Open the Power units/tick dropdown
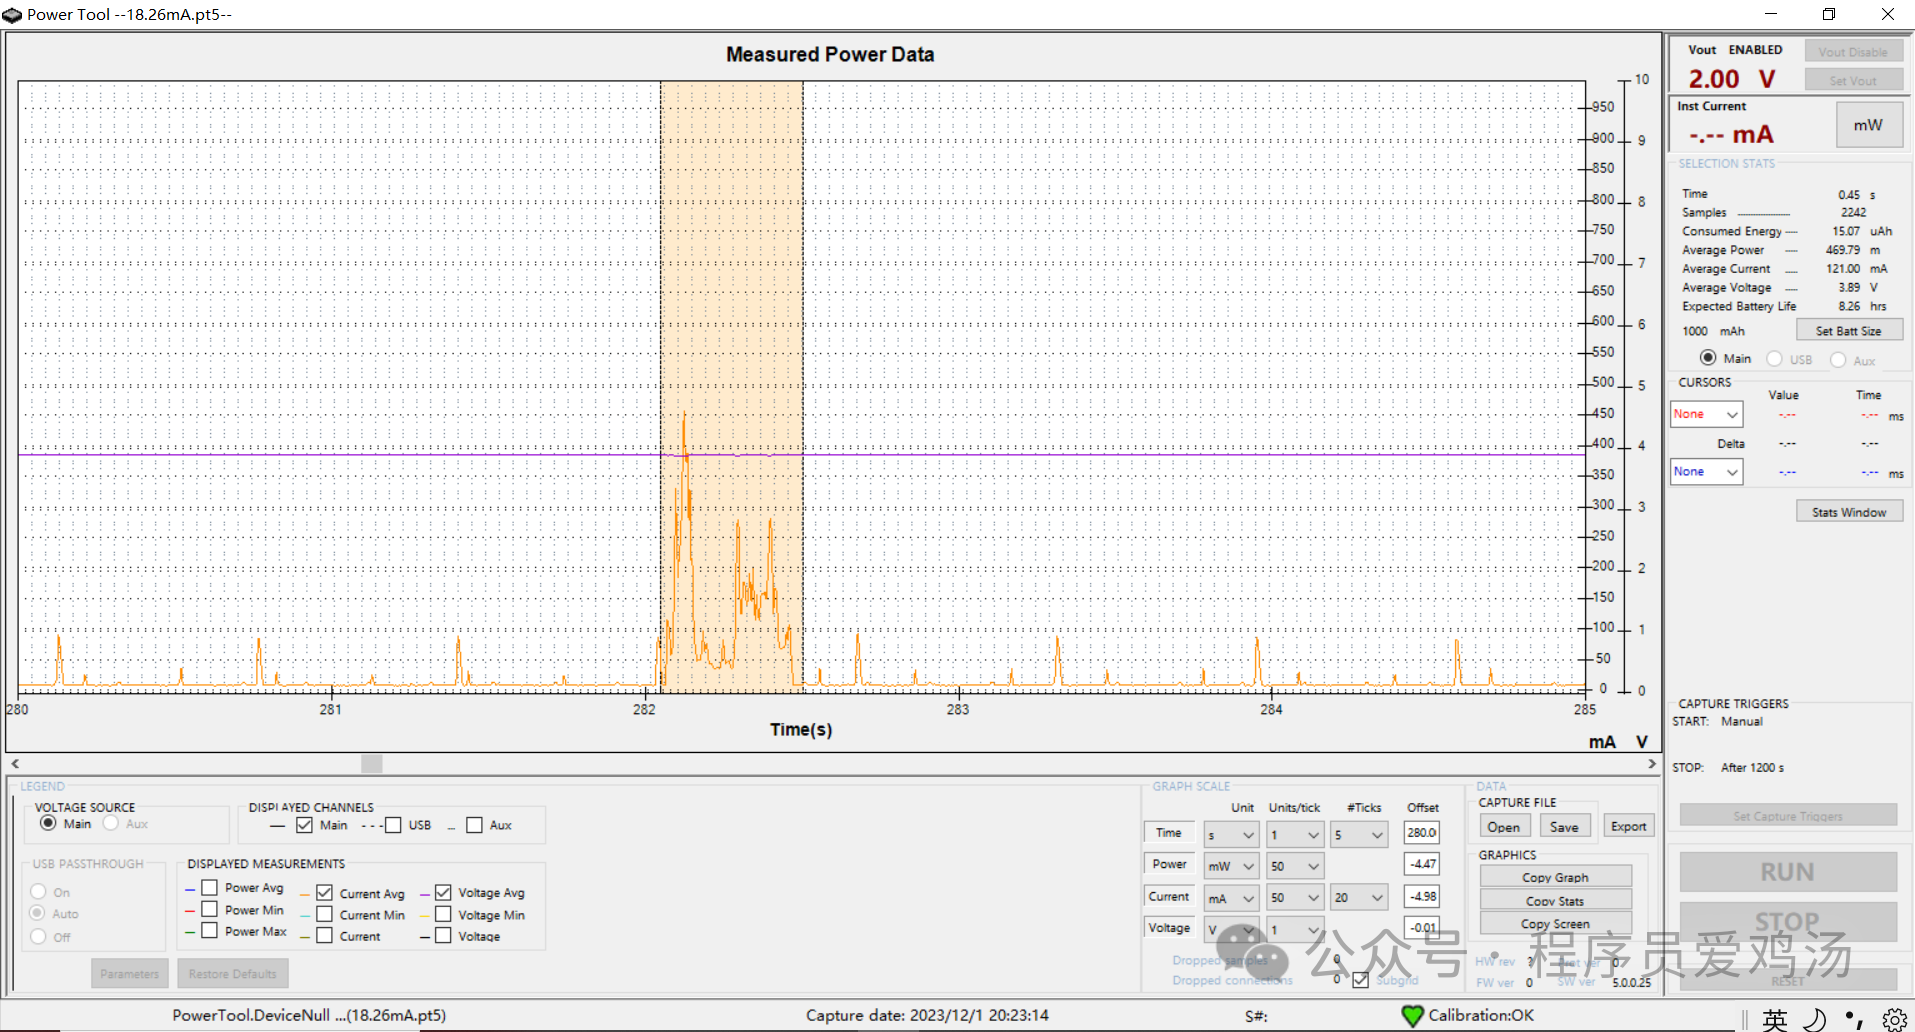This screenshot has width=1915, height=1032. [x=1295, y=866]
